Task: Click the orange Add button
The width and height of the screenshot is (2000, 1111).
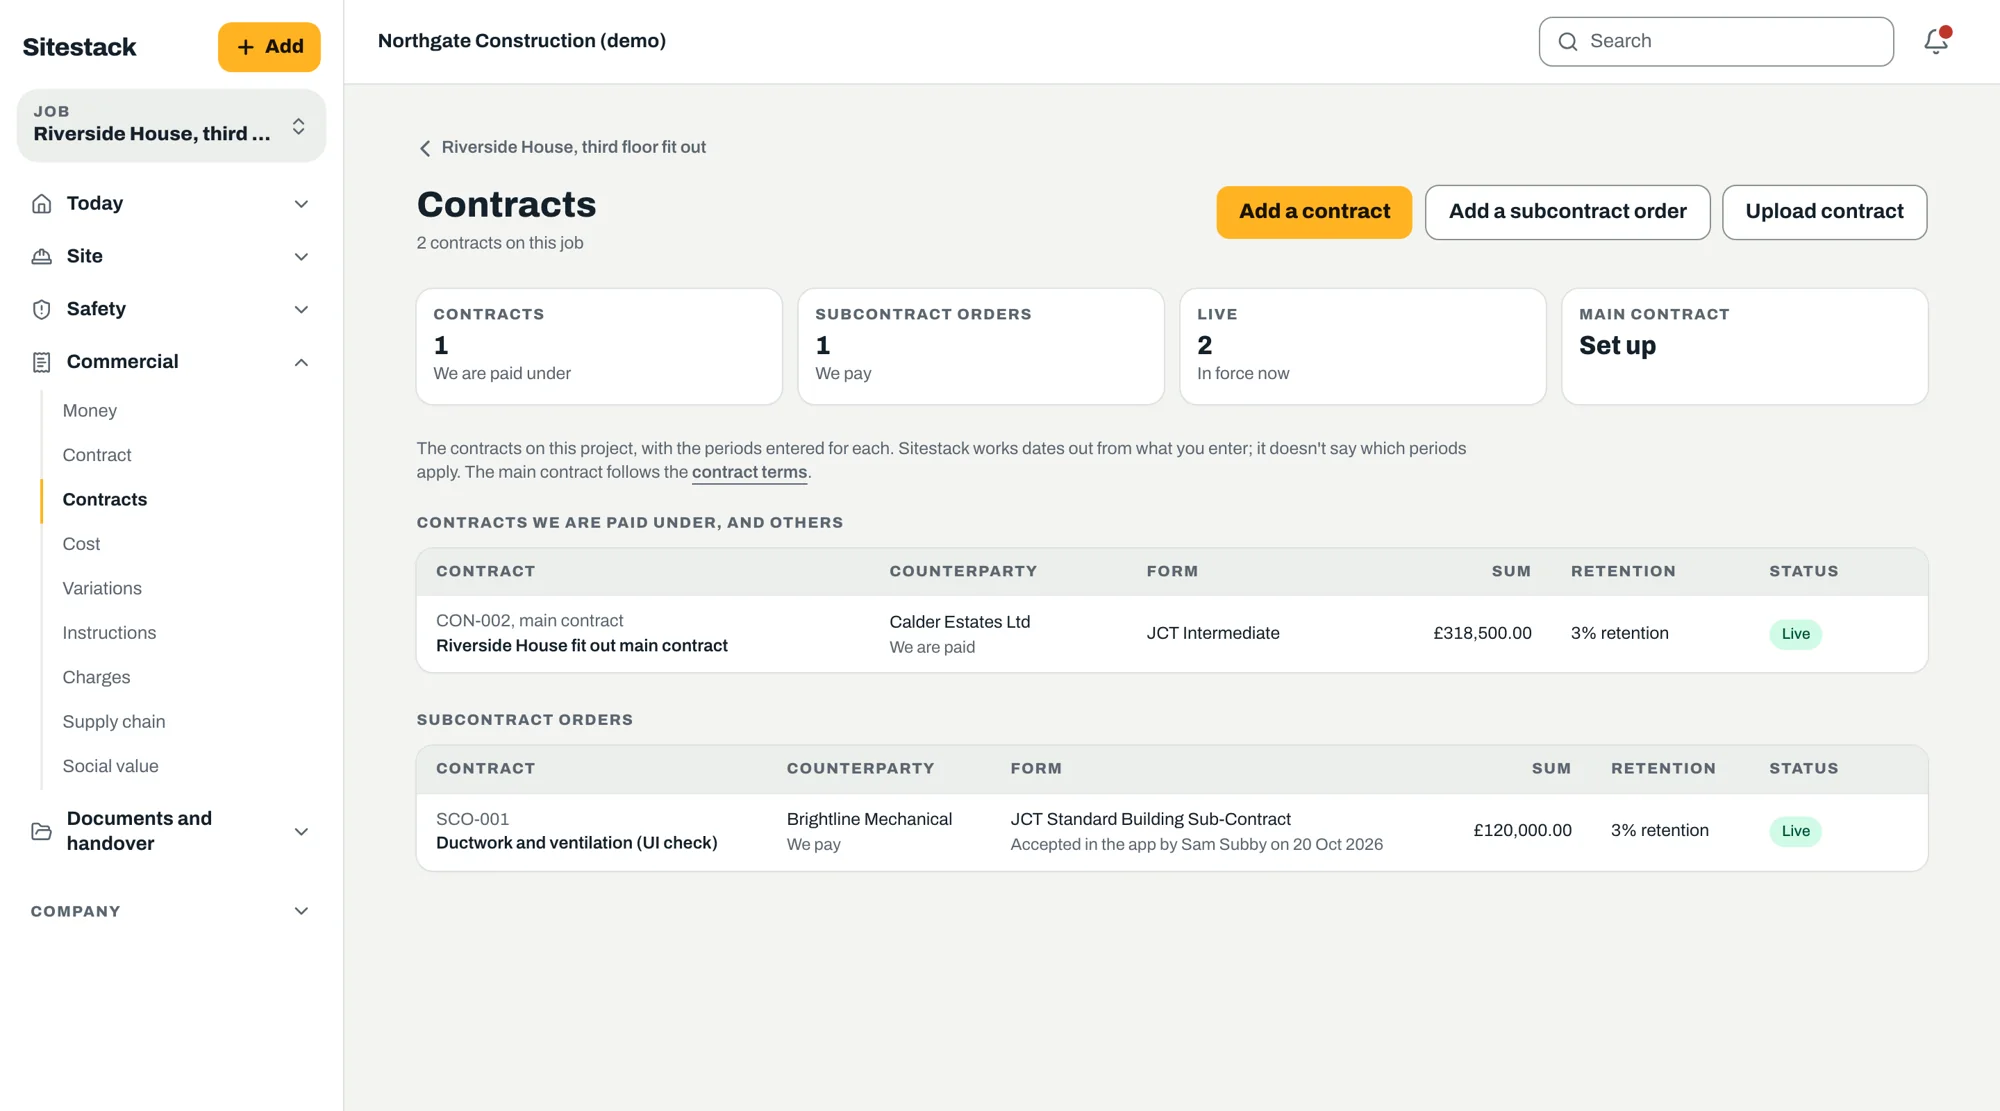Action: click(269, 47)
